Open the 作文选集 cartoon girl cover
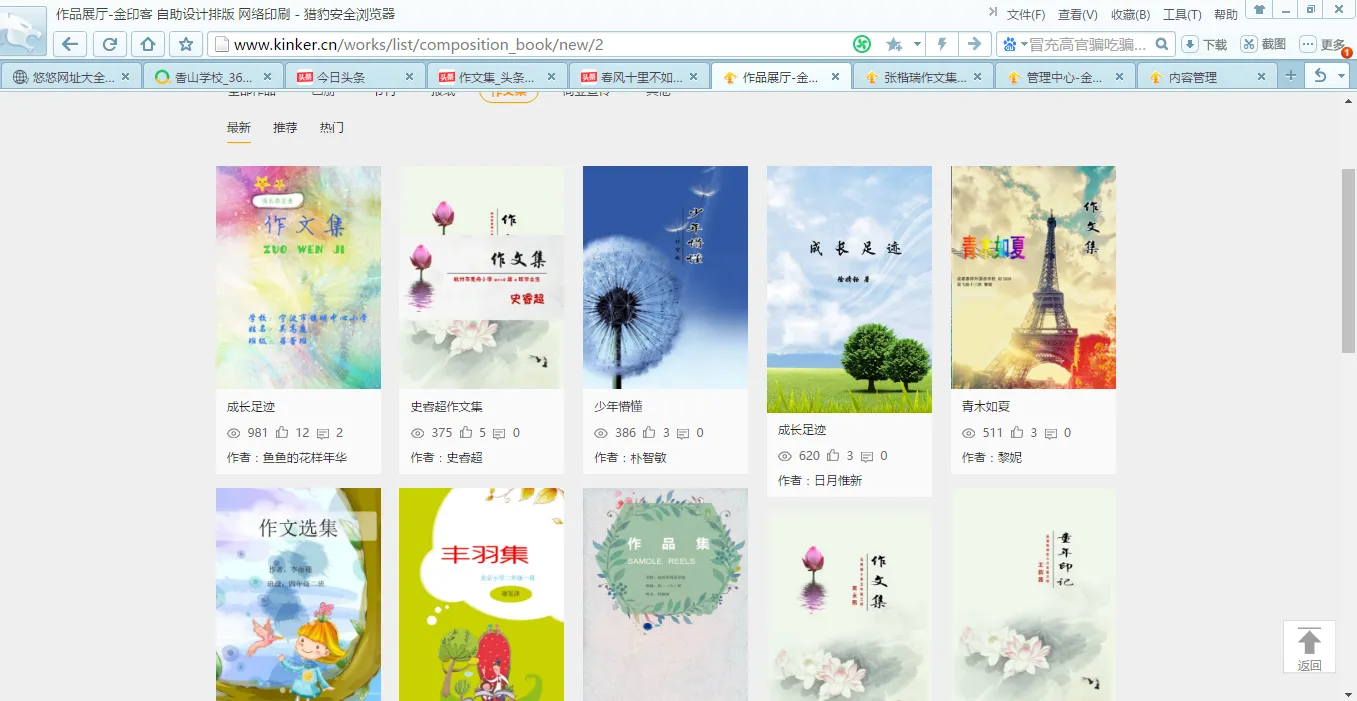The width and height of the screenshot is (1357, 701). point(298,594)
